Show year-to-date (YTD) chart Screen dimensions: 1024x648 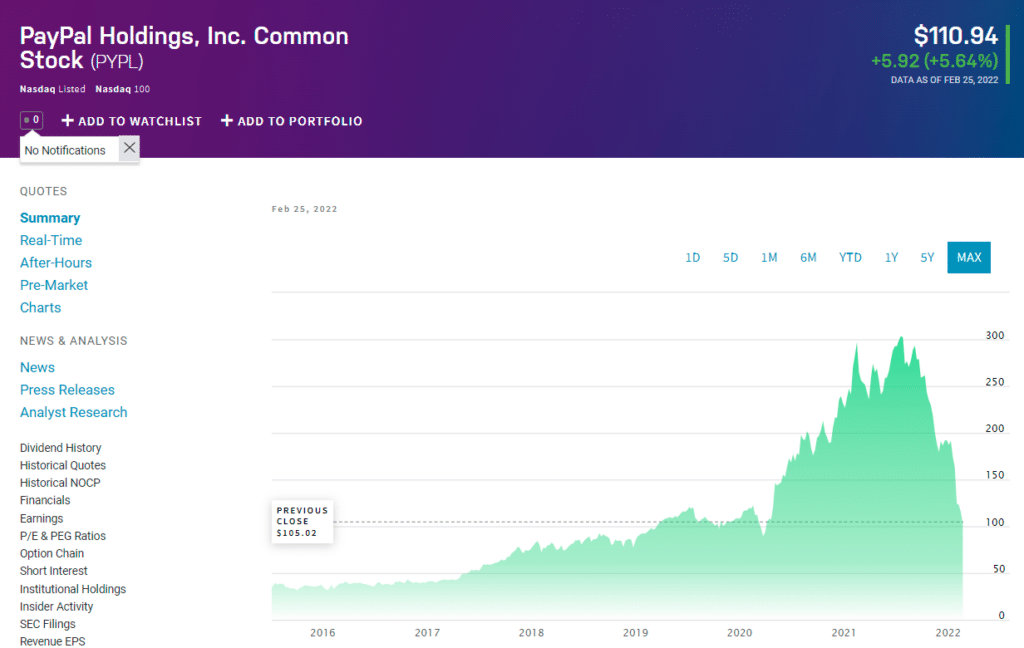tap(850, 257)
